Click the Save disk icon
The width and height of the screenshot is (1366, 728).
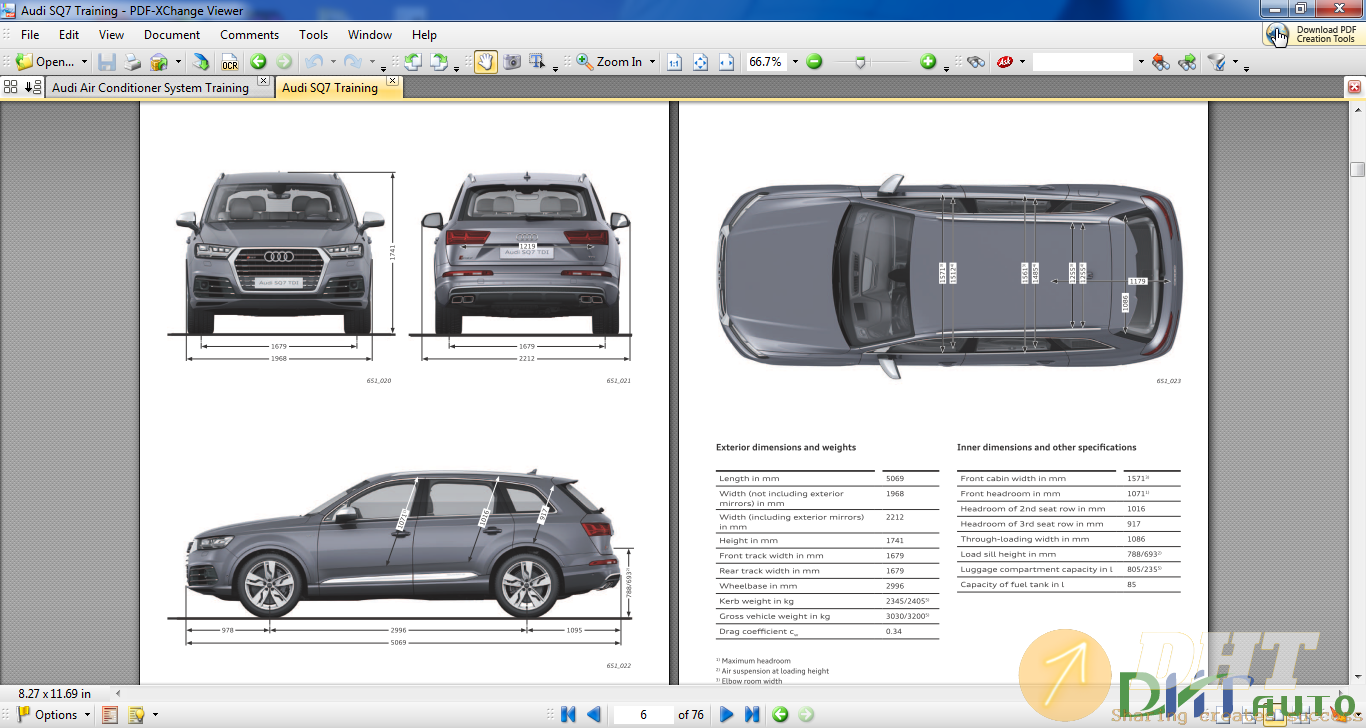coord(107,62)
